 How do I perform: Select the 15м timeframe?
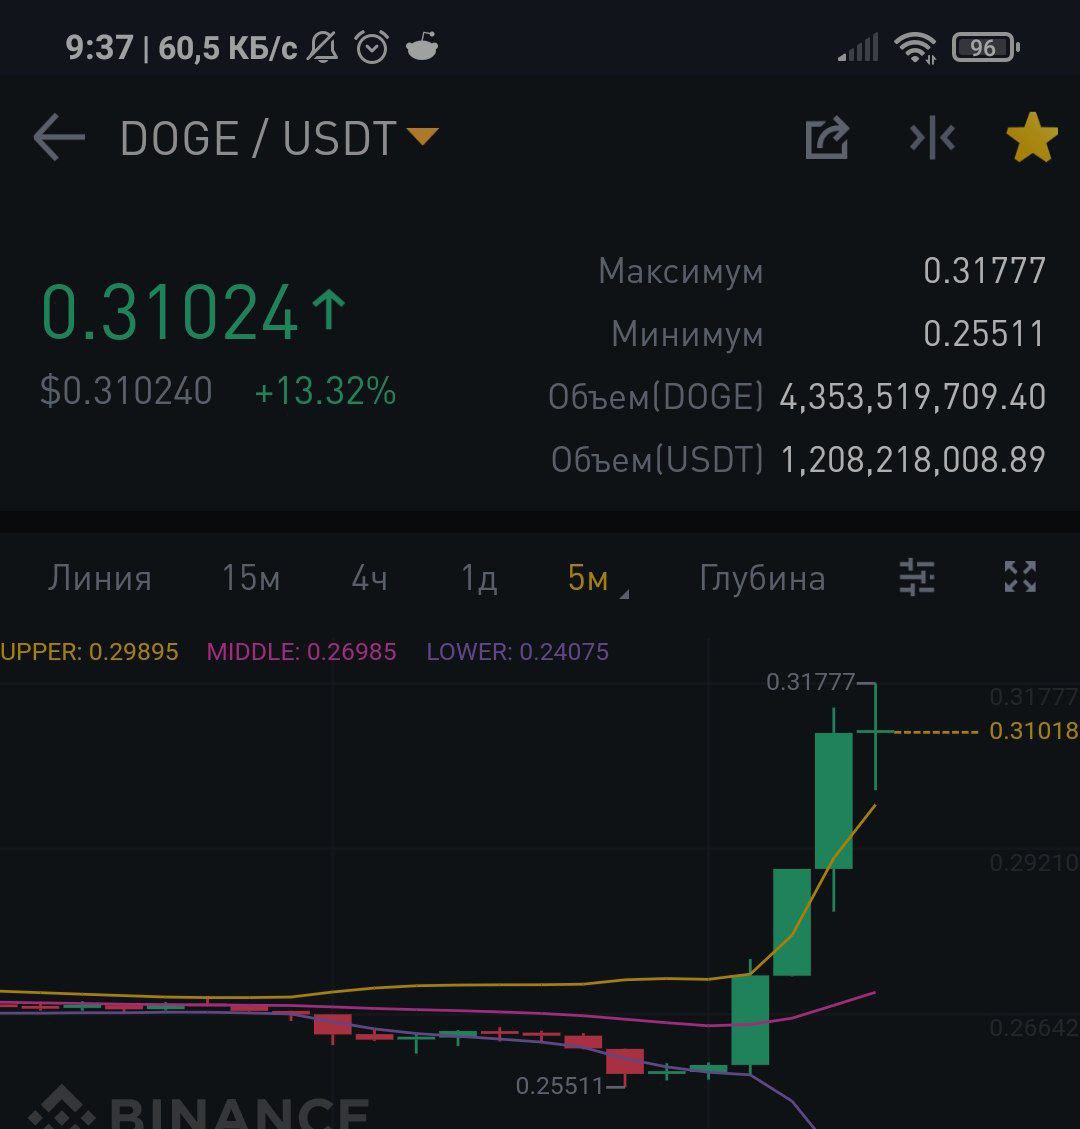251,577
